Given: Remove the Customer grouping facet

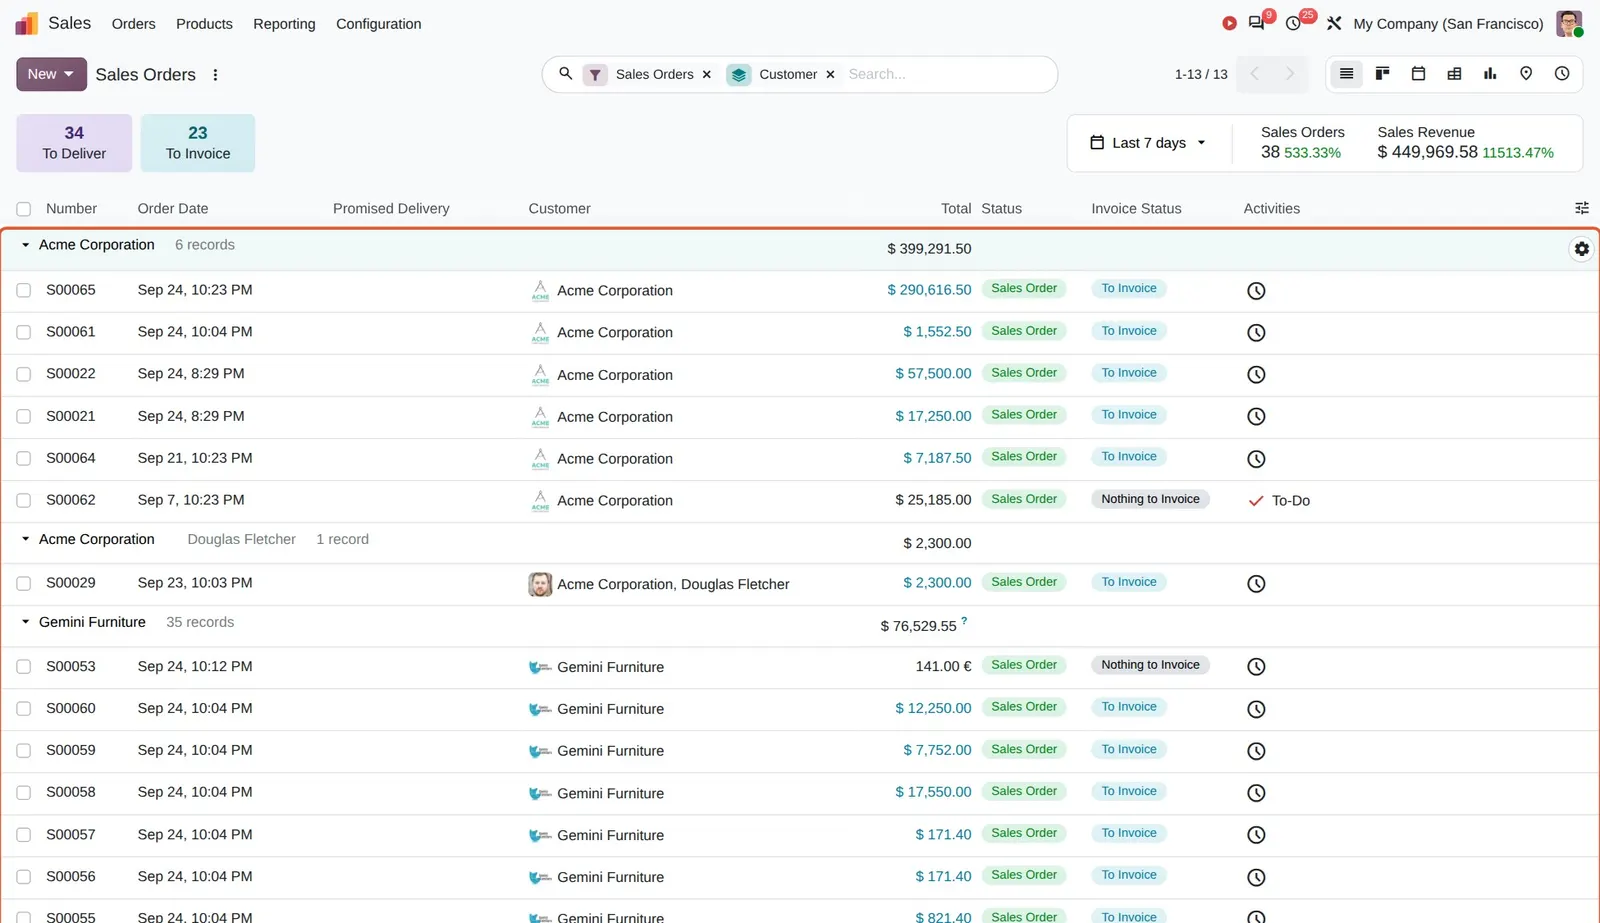Looking at the screenshot, I should (x=830, y=74).
